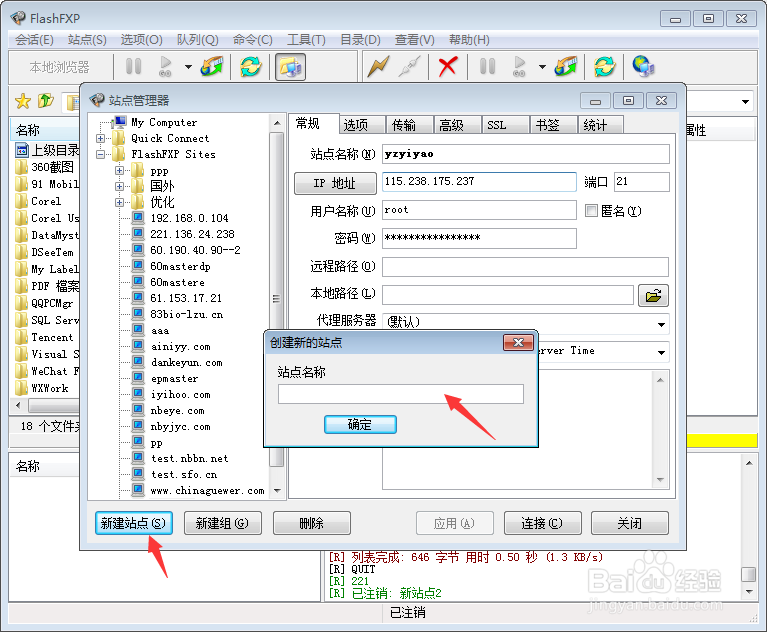Viewport: 767px width, 632px height.
Task: Expand the ppp folder node
Action: (119, 171)
